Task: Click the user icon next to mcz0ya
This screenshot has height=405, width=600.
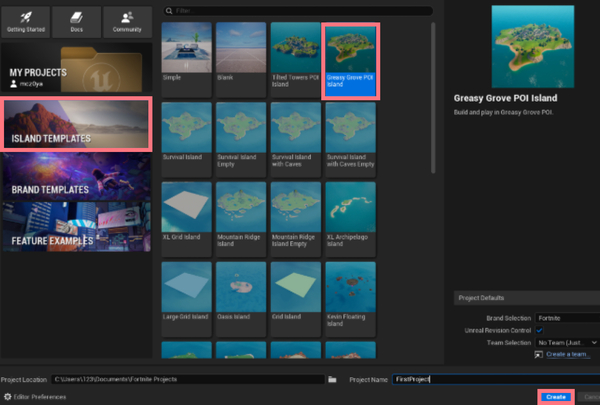Action: 13,84
